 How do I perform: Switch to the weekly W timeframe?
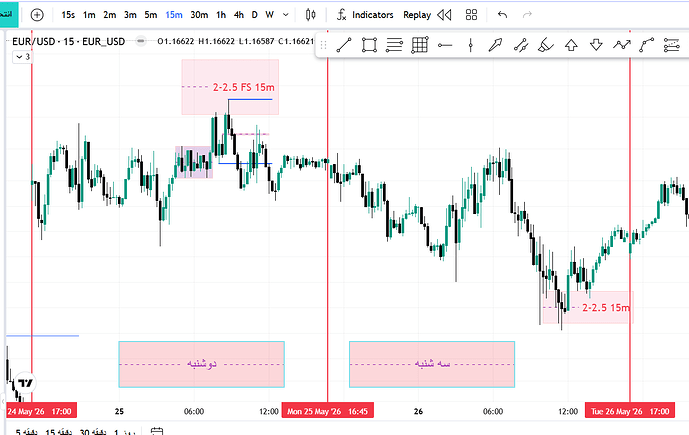tap(270, 15)
